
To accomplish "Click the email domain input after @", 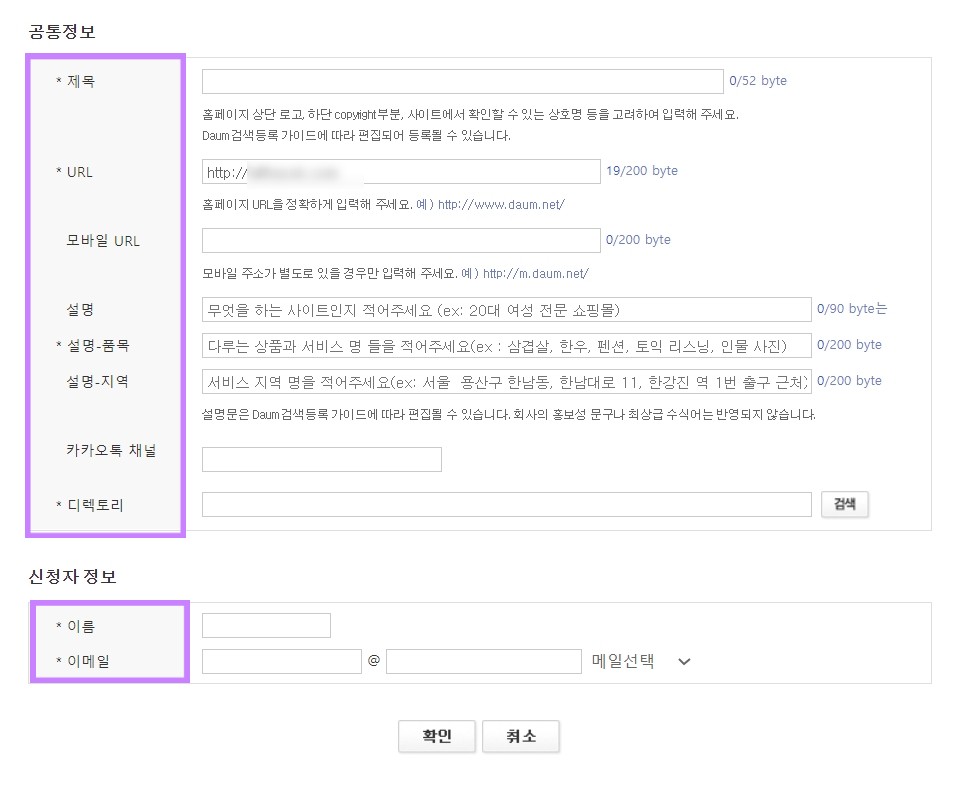I will [x=483, y=661].
